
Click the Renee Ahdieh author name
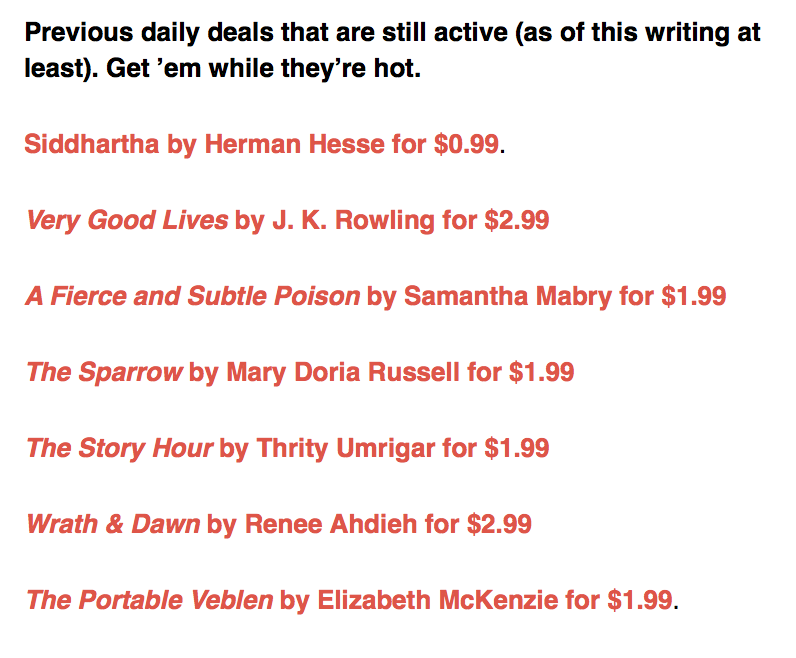point(331,524)
